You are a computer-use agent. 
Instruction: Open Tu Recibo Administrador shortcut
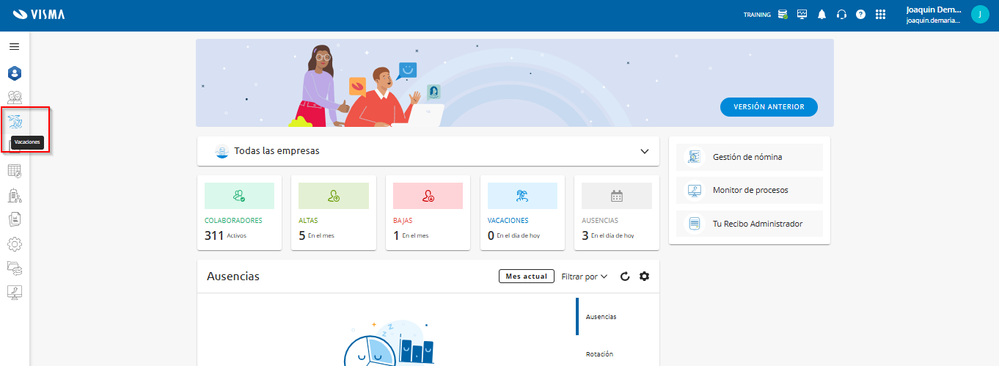point(749,224)
